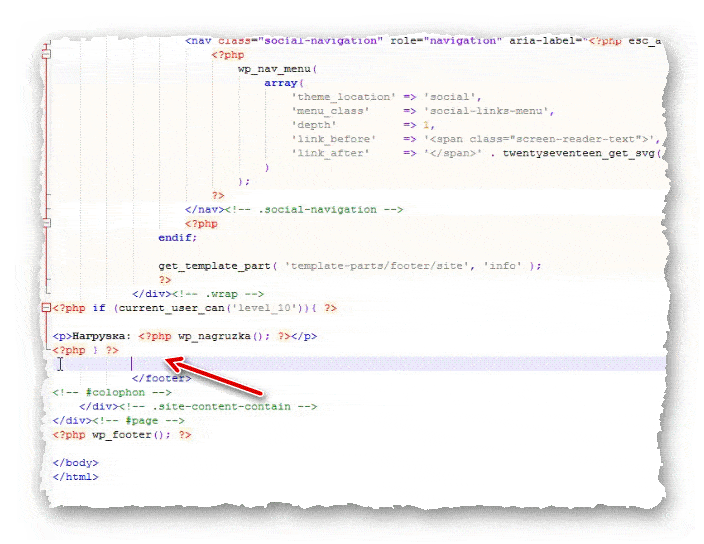Click the text 'wp_nav_menu('

[x=277, y=69]
